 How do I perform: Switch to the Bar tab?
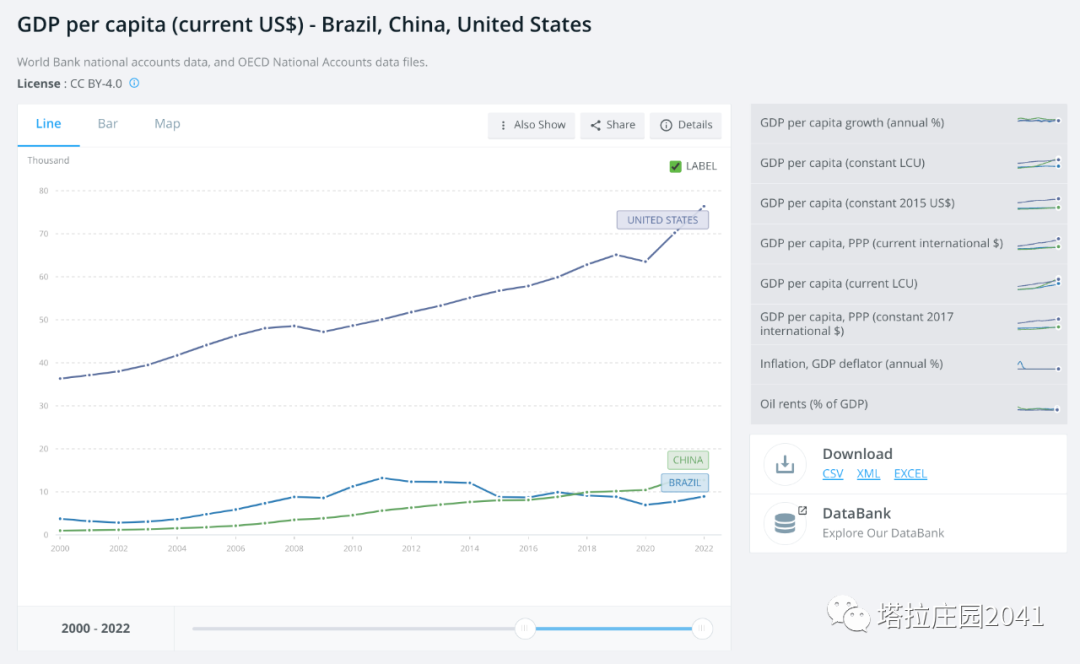click(x=108, y=124)
